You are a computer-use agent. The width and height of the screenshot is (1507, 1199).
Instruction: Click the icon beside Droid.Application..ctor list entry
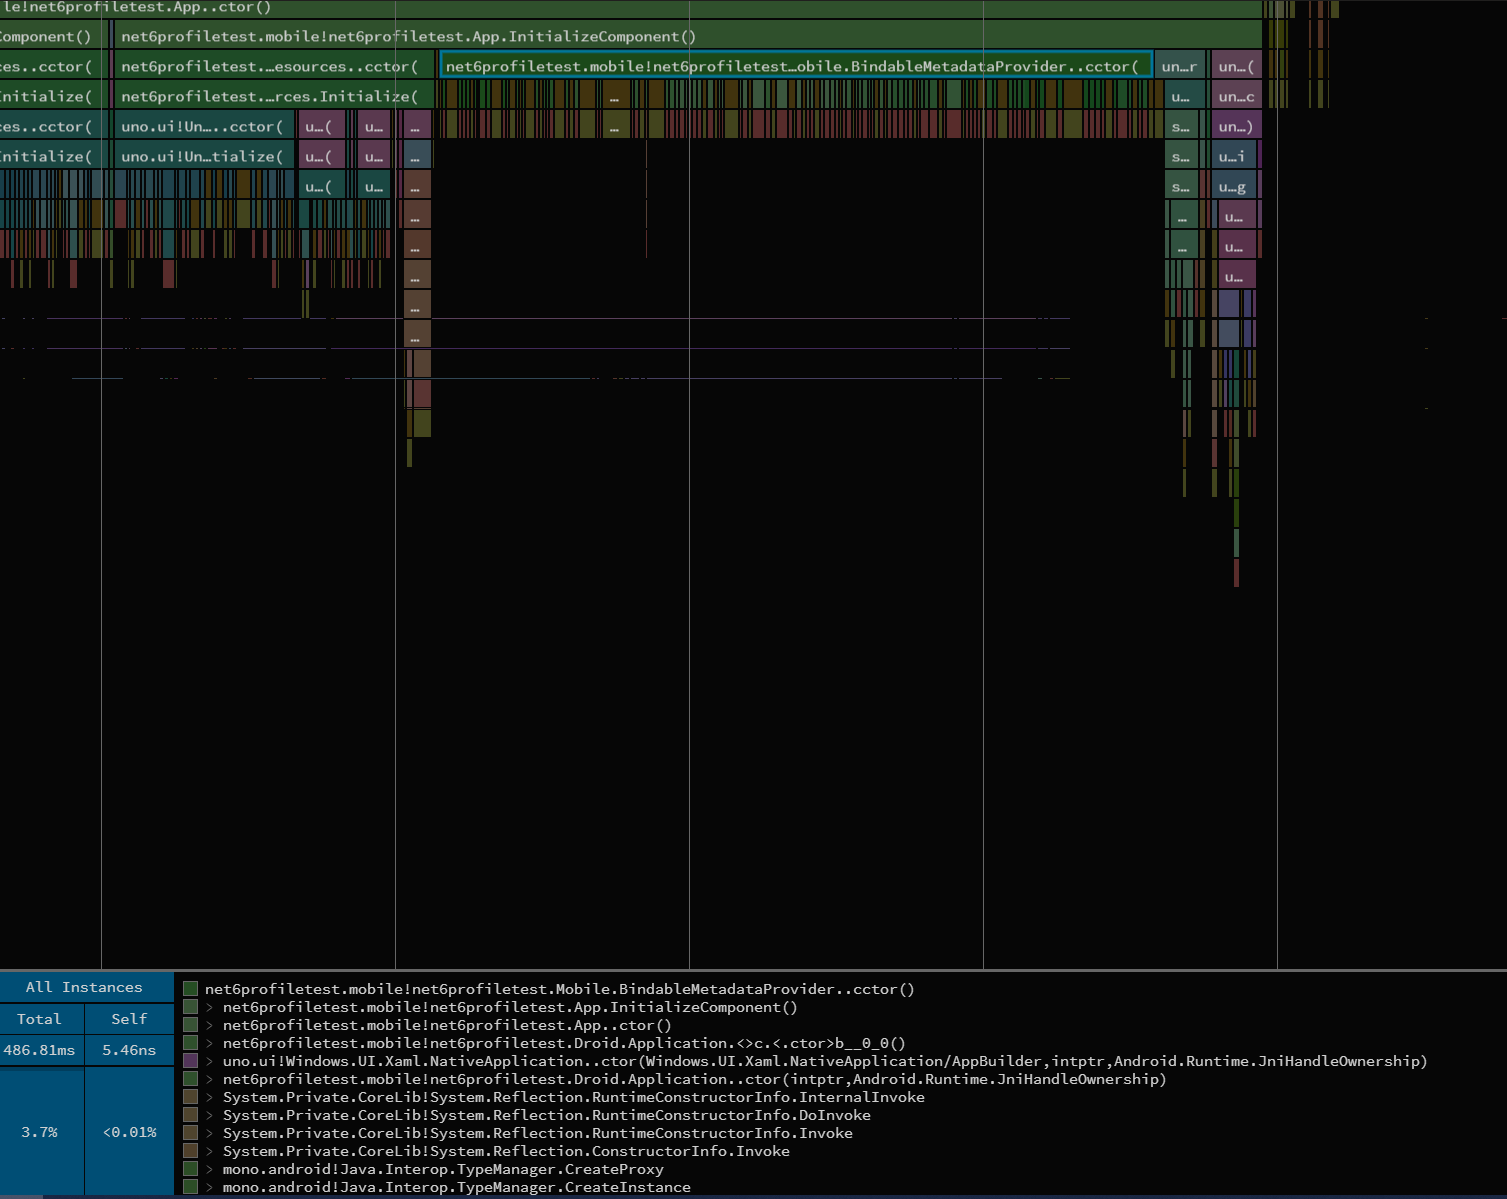click(189, 1079)
